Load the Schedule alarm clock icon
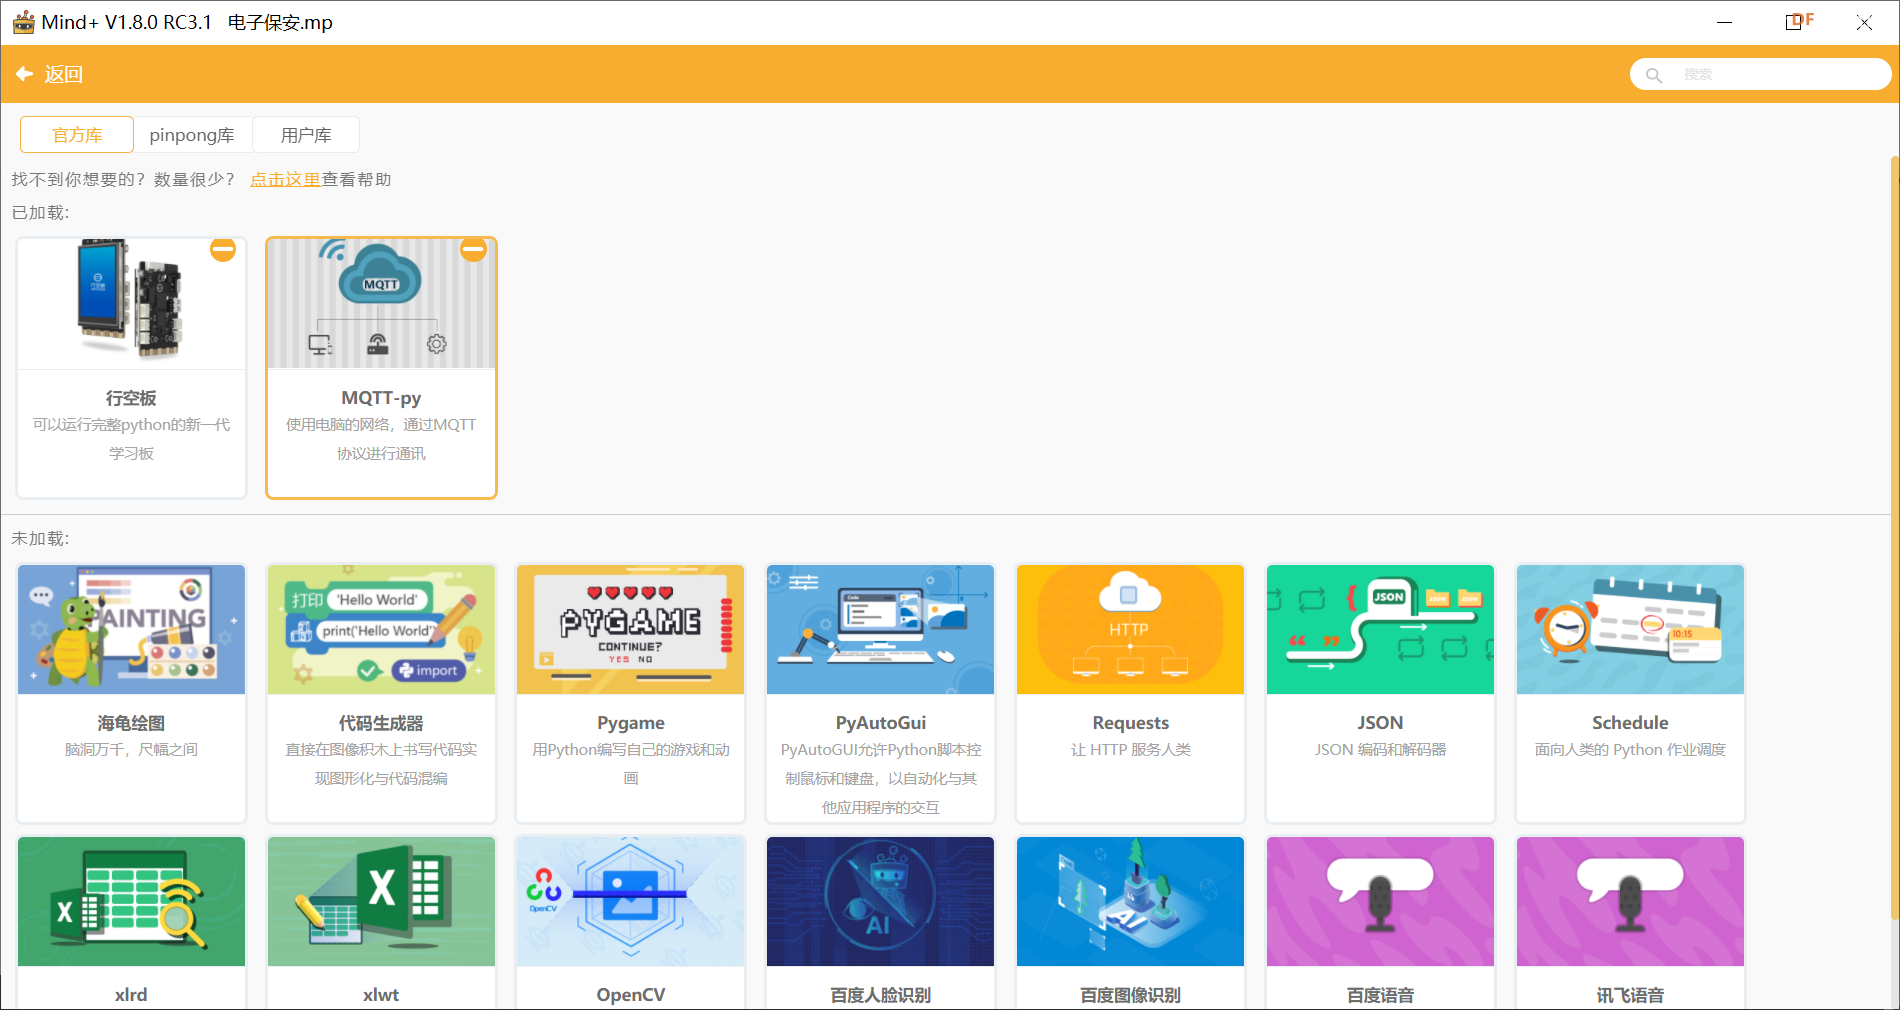This screenshot has height=1010, width=1900. point(1630,629)
